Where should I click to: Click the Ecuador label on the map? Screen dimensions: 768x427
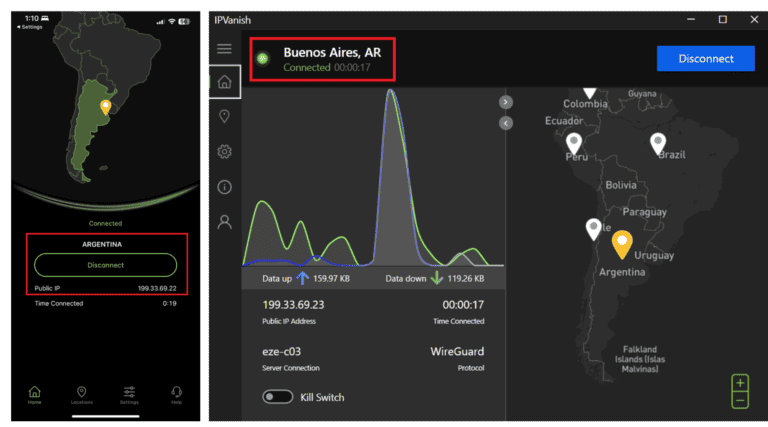coord(564,121)
